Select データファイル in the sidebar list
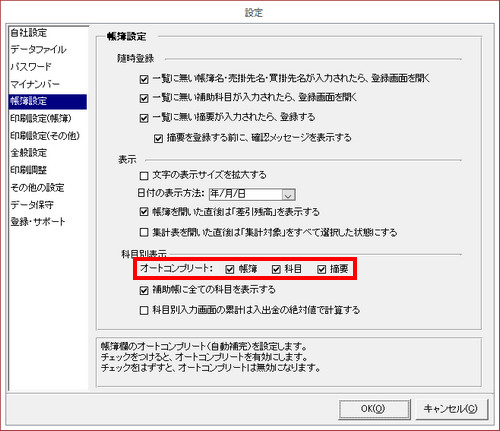 pos(38,49)
